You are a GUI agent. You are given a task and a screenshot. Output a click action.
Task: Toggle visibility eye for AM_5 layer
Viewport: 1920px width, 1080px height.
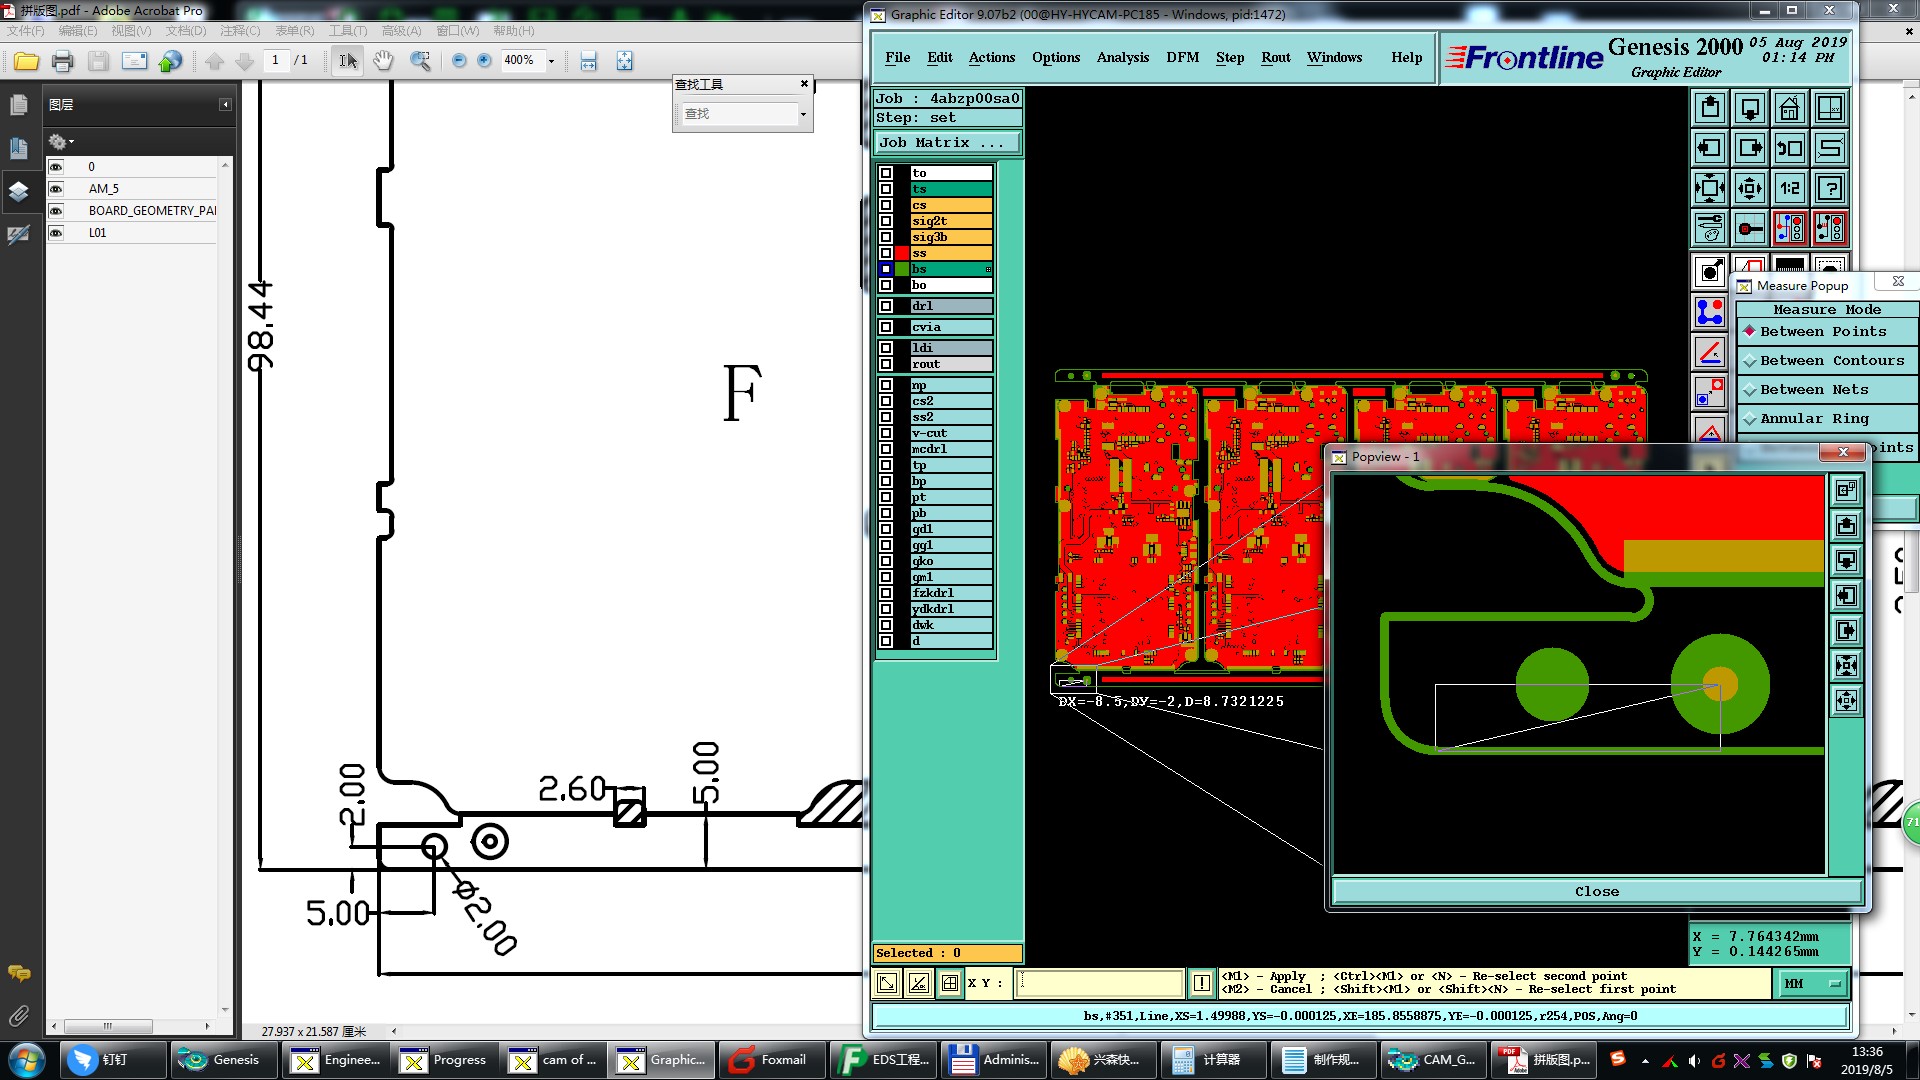(x=56, y=189)
